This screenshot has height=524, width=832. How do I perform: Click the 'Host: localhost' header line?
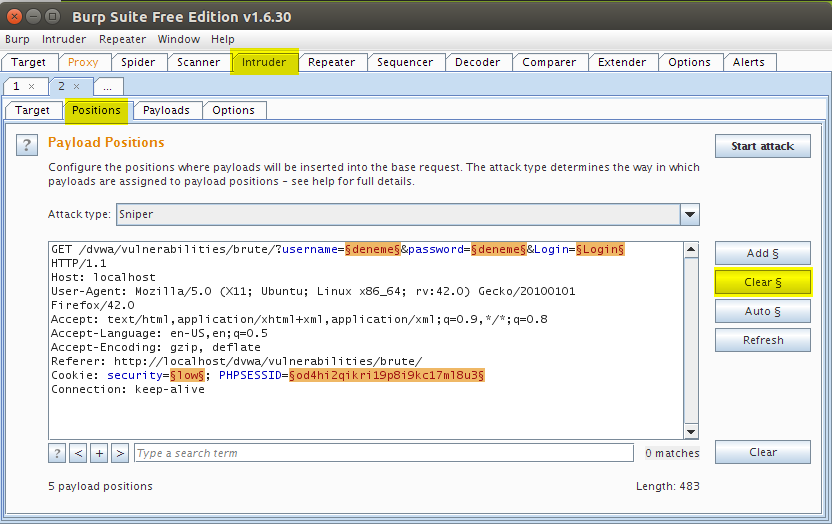tap(103, 277)
